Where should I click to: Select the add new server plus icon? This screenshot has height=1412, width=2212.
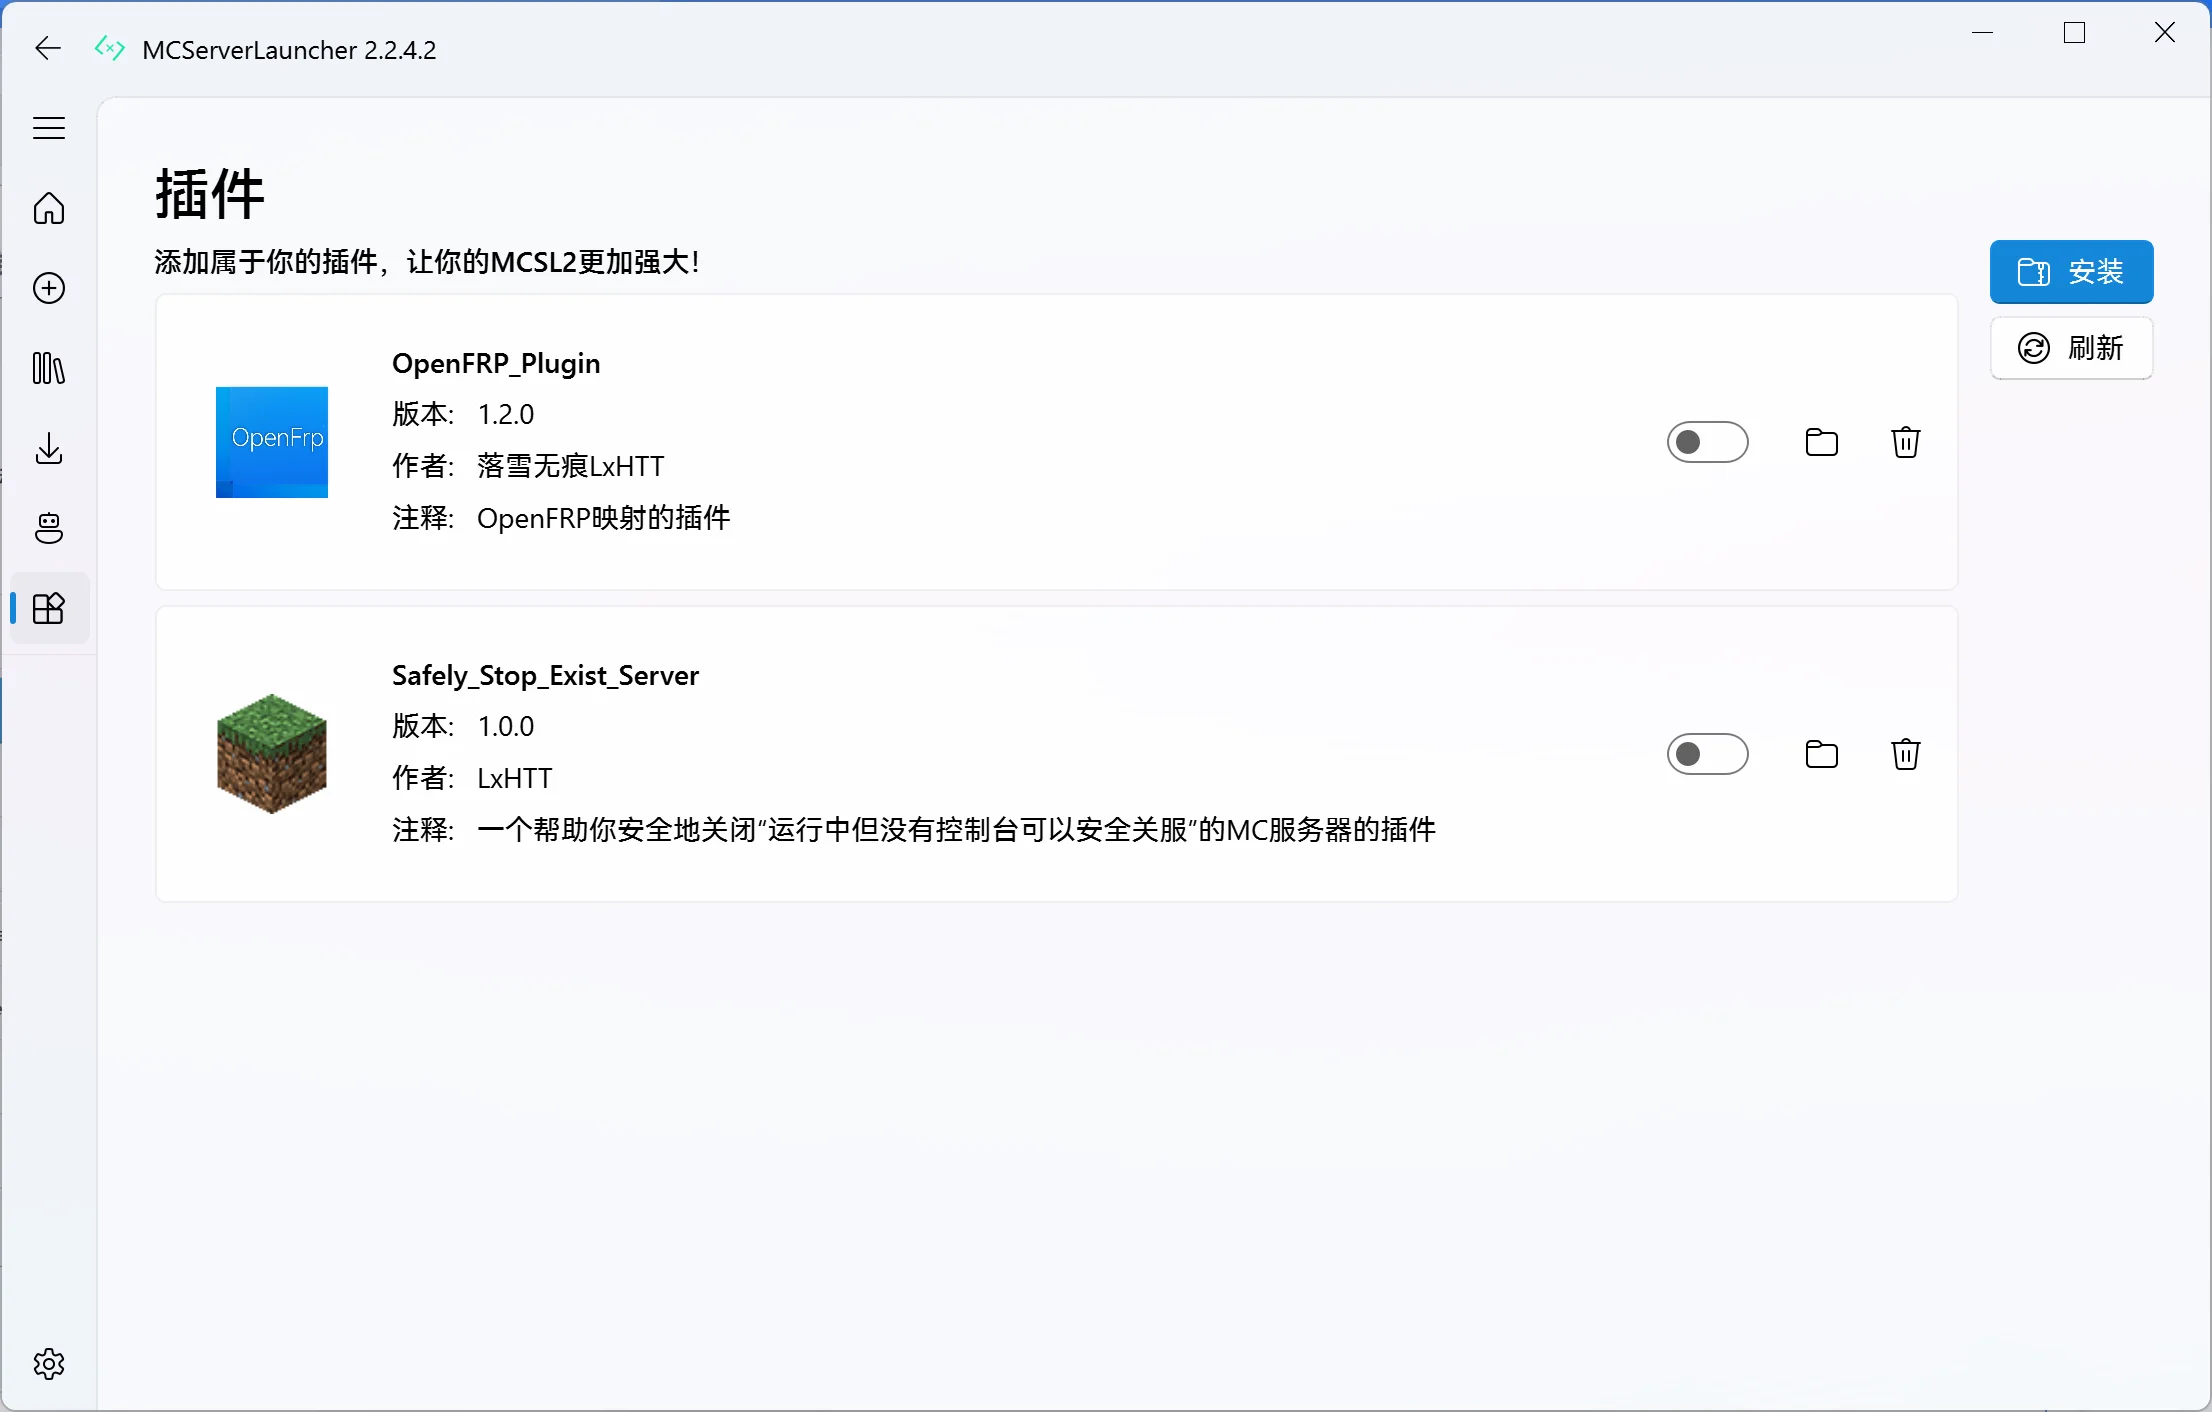click(48, 288)
